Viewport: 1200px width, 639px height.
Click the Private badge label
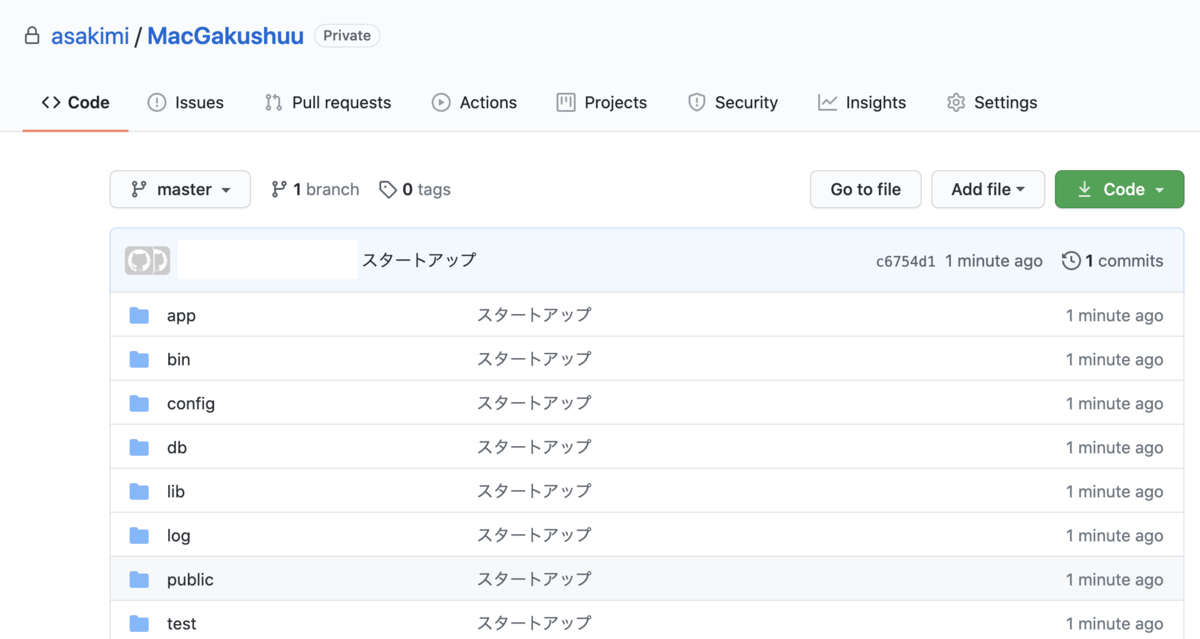click(347, 36)
